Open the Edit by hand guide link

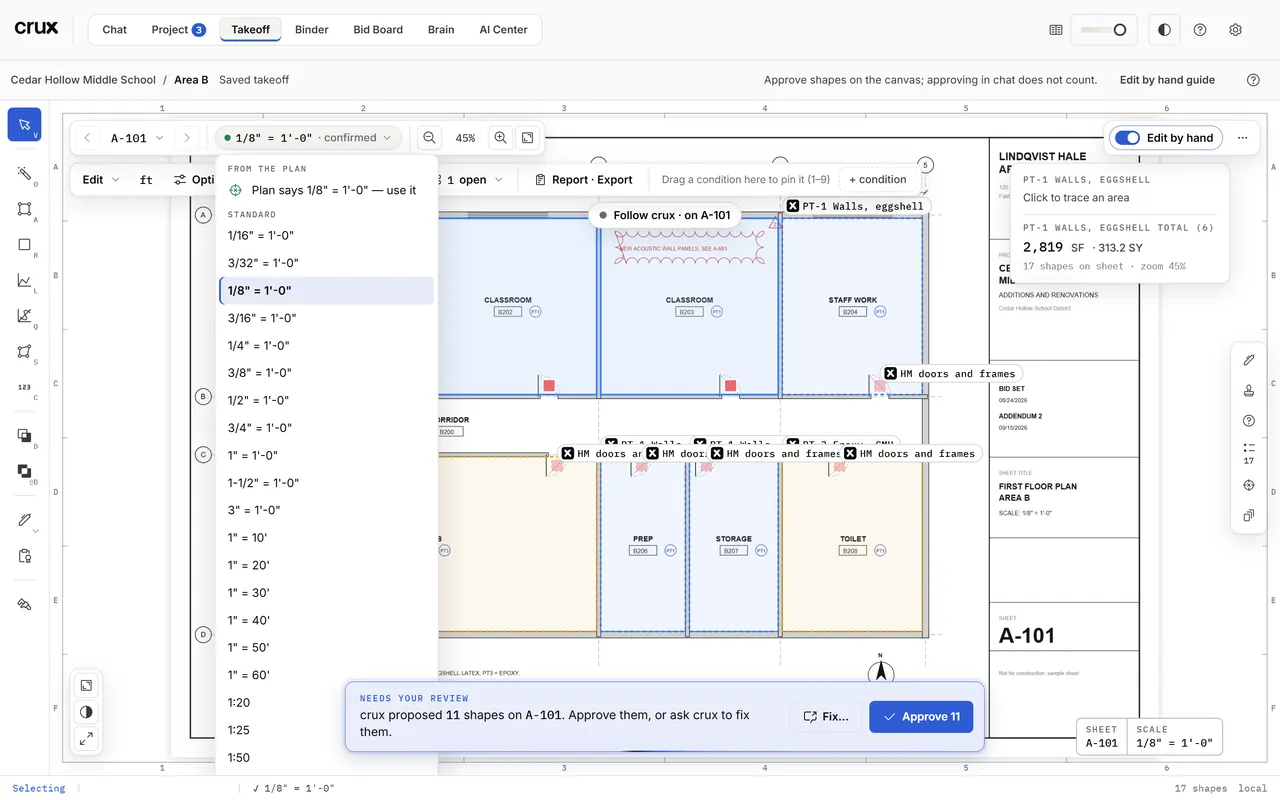[1167, 80]
